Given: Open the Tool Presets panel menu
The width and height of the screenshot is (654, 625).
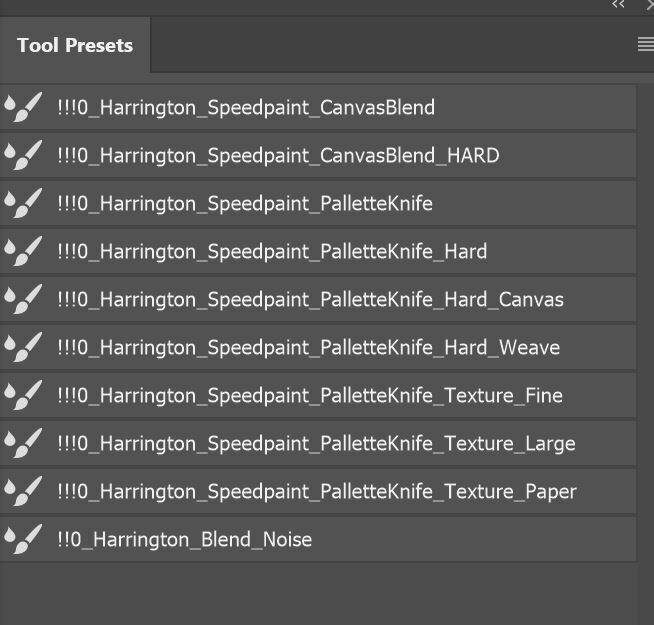Looking at the screenshot, I should [x=645, y=45].
